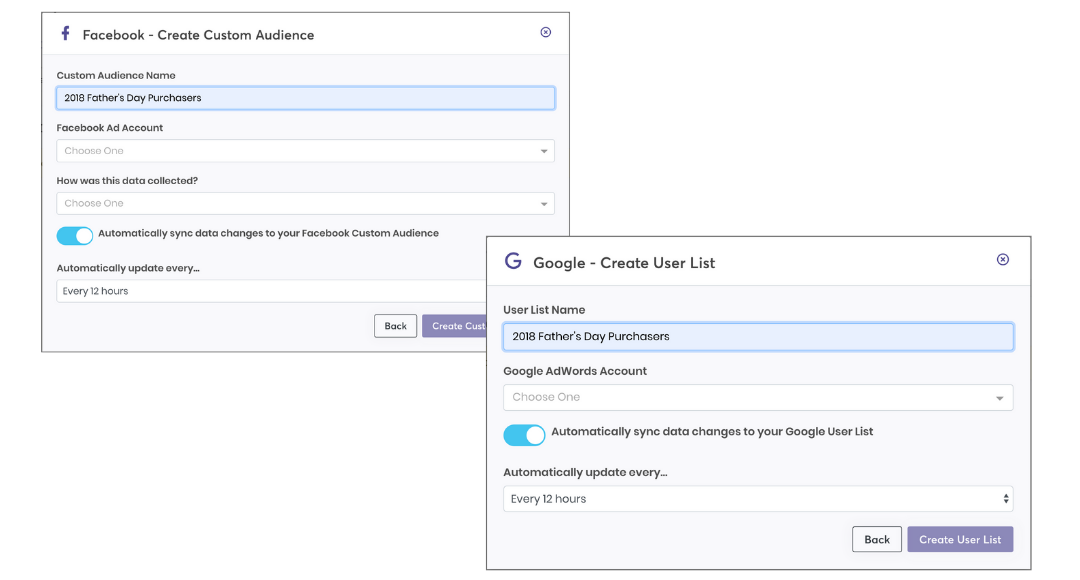Click the Create User List button
The height and width of the screenshot is (580, 1080).
click(960, 539)
